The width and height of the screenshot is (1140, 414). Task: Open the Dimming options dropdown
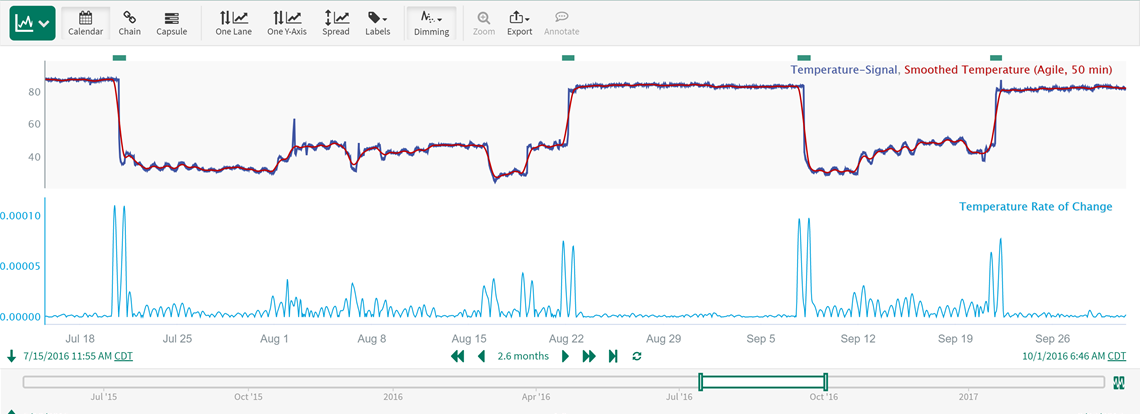coord(432,22)
